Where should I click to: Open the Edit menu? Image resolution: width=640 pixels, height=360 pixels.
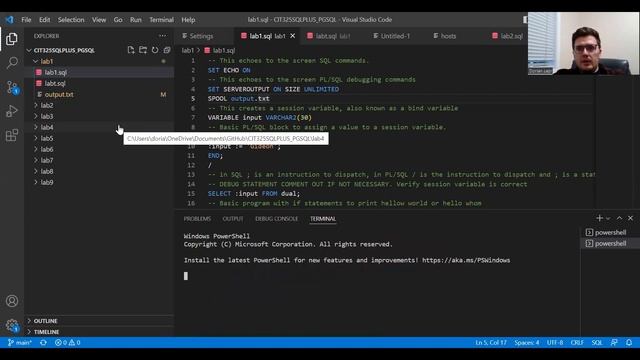pyautogui.click(x=44, y=20)
